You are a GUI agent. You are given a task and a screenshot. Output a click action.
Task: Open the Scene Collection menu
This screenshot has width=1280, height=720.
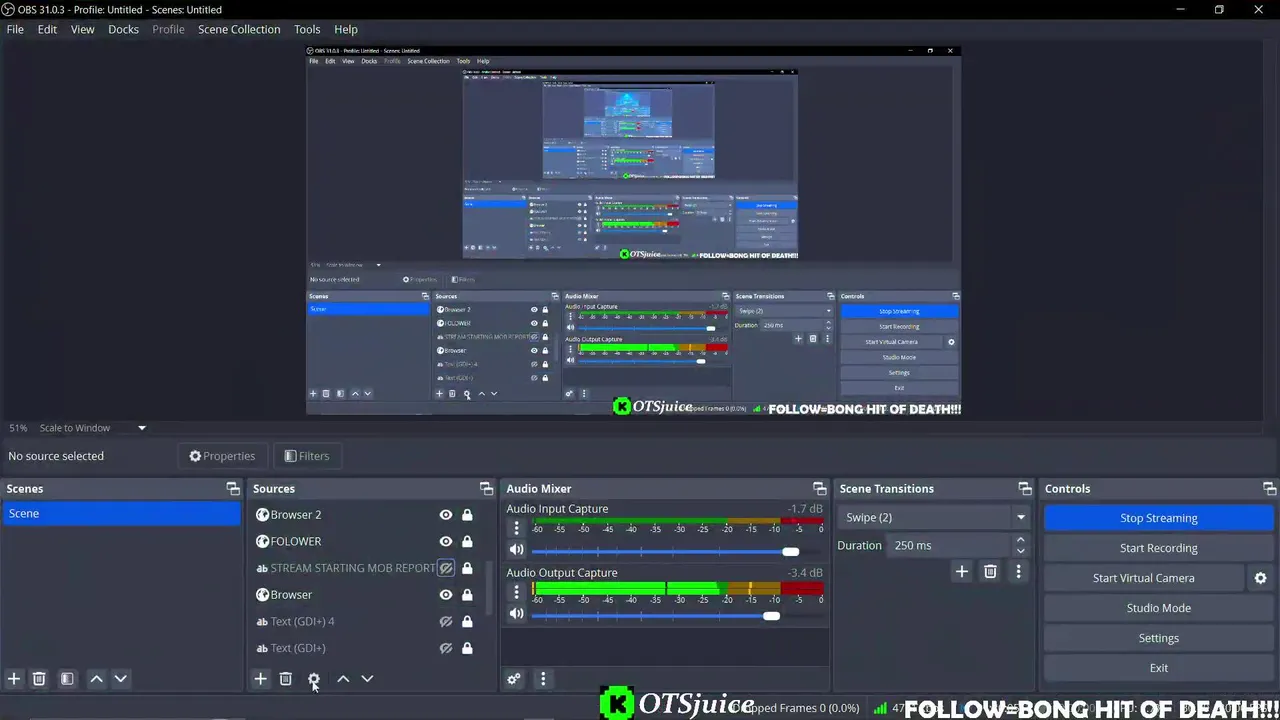tap(239, 29)
